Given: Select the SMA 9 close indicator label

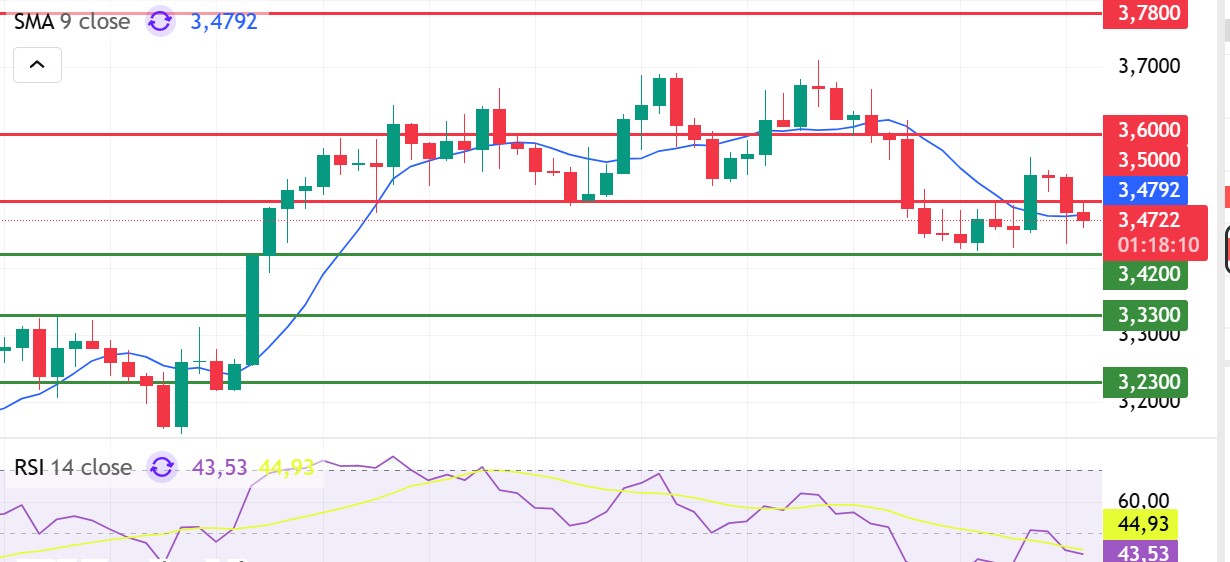Looking at the screenshot, I should [x=72, y=21].
